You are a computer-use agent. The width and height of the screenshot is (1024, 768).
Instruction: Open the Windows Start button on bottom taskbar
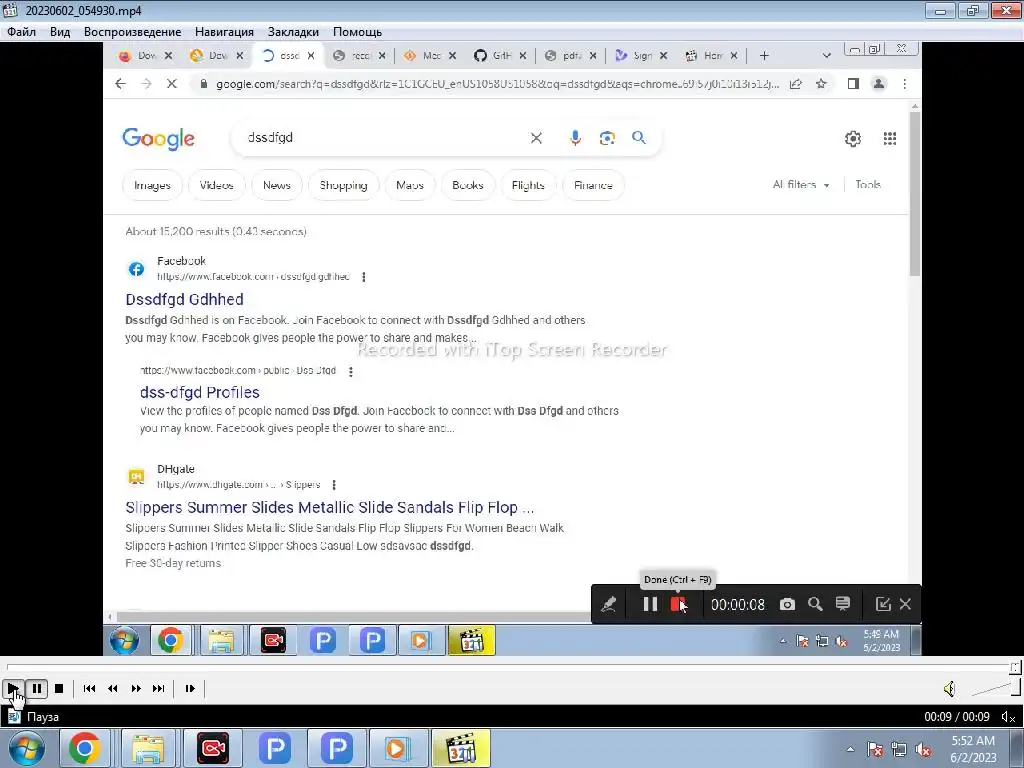pos(27,748)
